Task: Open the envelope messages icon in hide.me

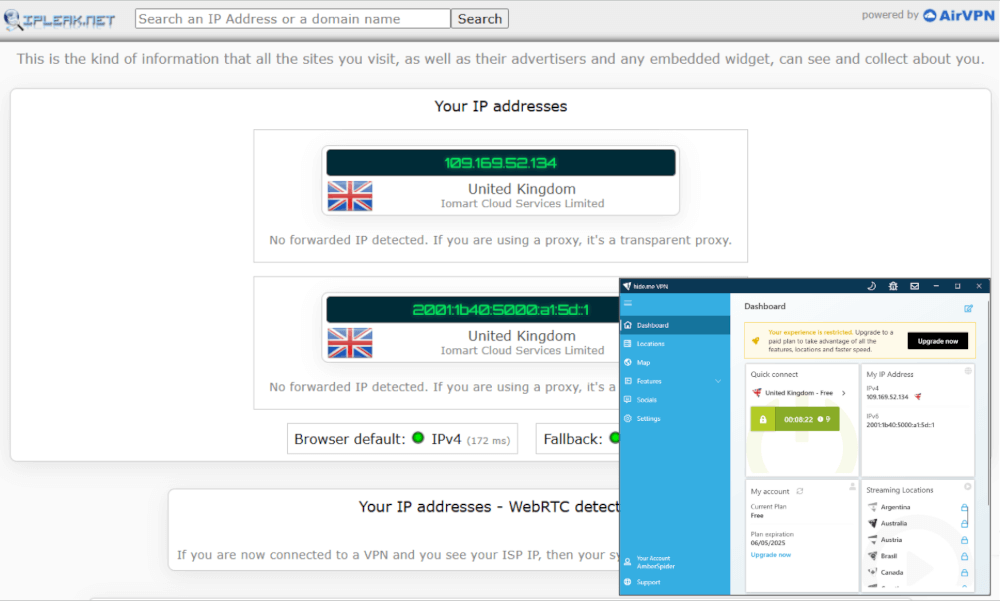Action: (915, 286)
